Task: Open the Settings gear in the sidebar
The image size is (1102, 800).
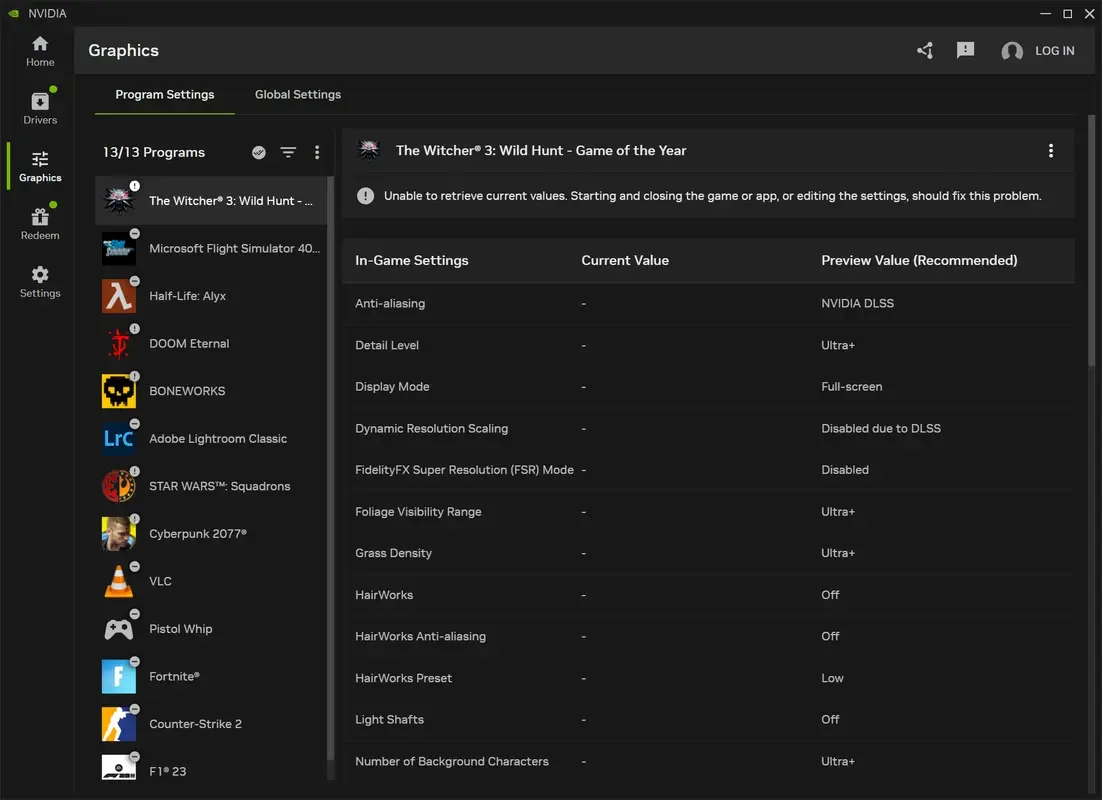Action: pyautogui.click(x=39, y=279)
